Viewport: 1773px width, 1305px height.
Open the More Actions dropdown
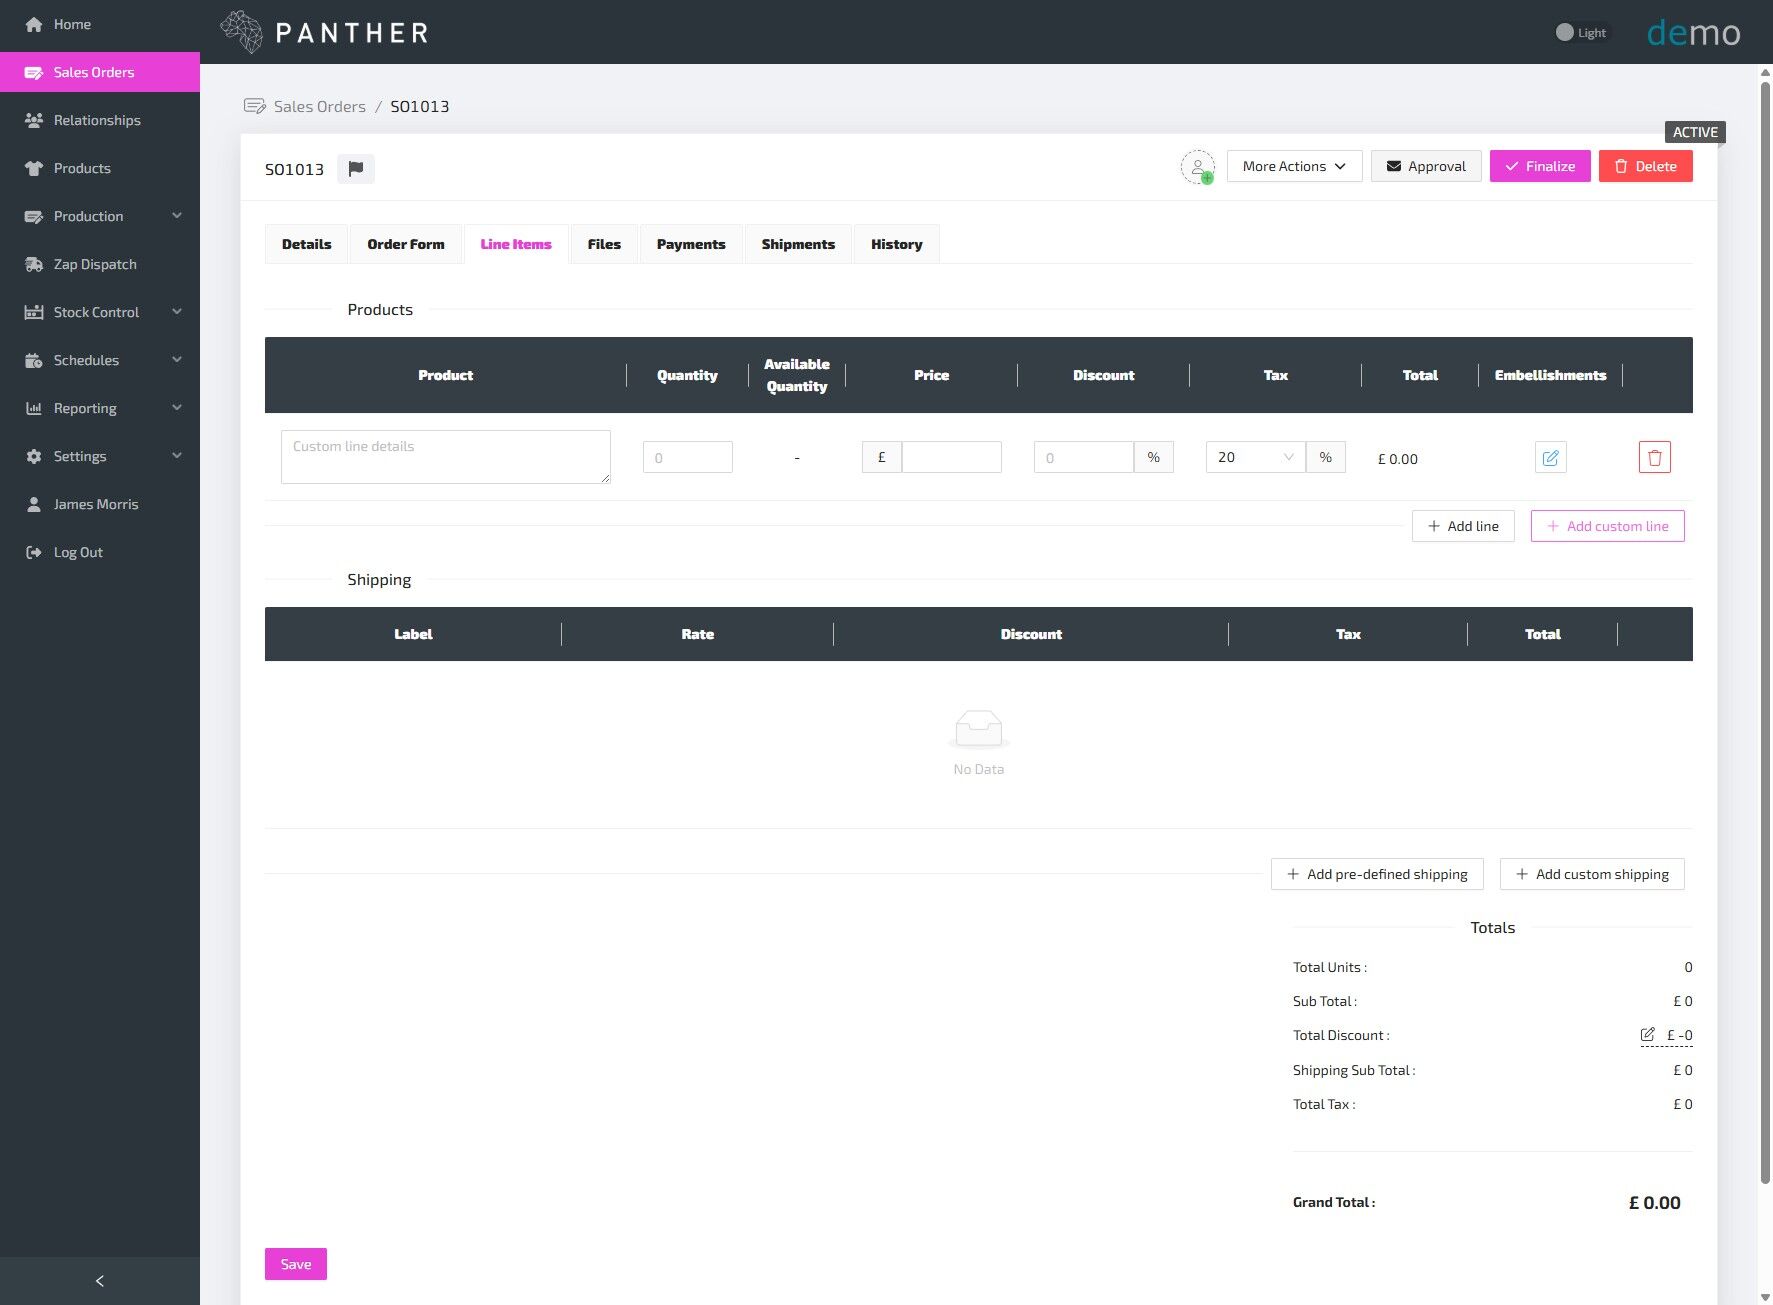pyautogui.click(x=1294, y=166)
